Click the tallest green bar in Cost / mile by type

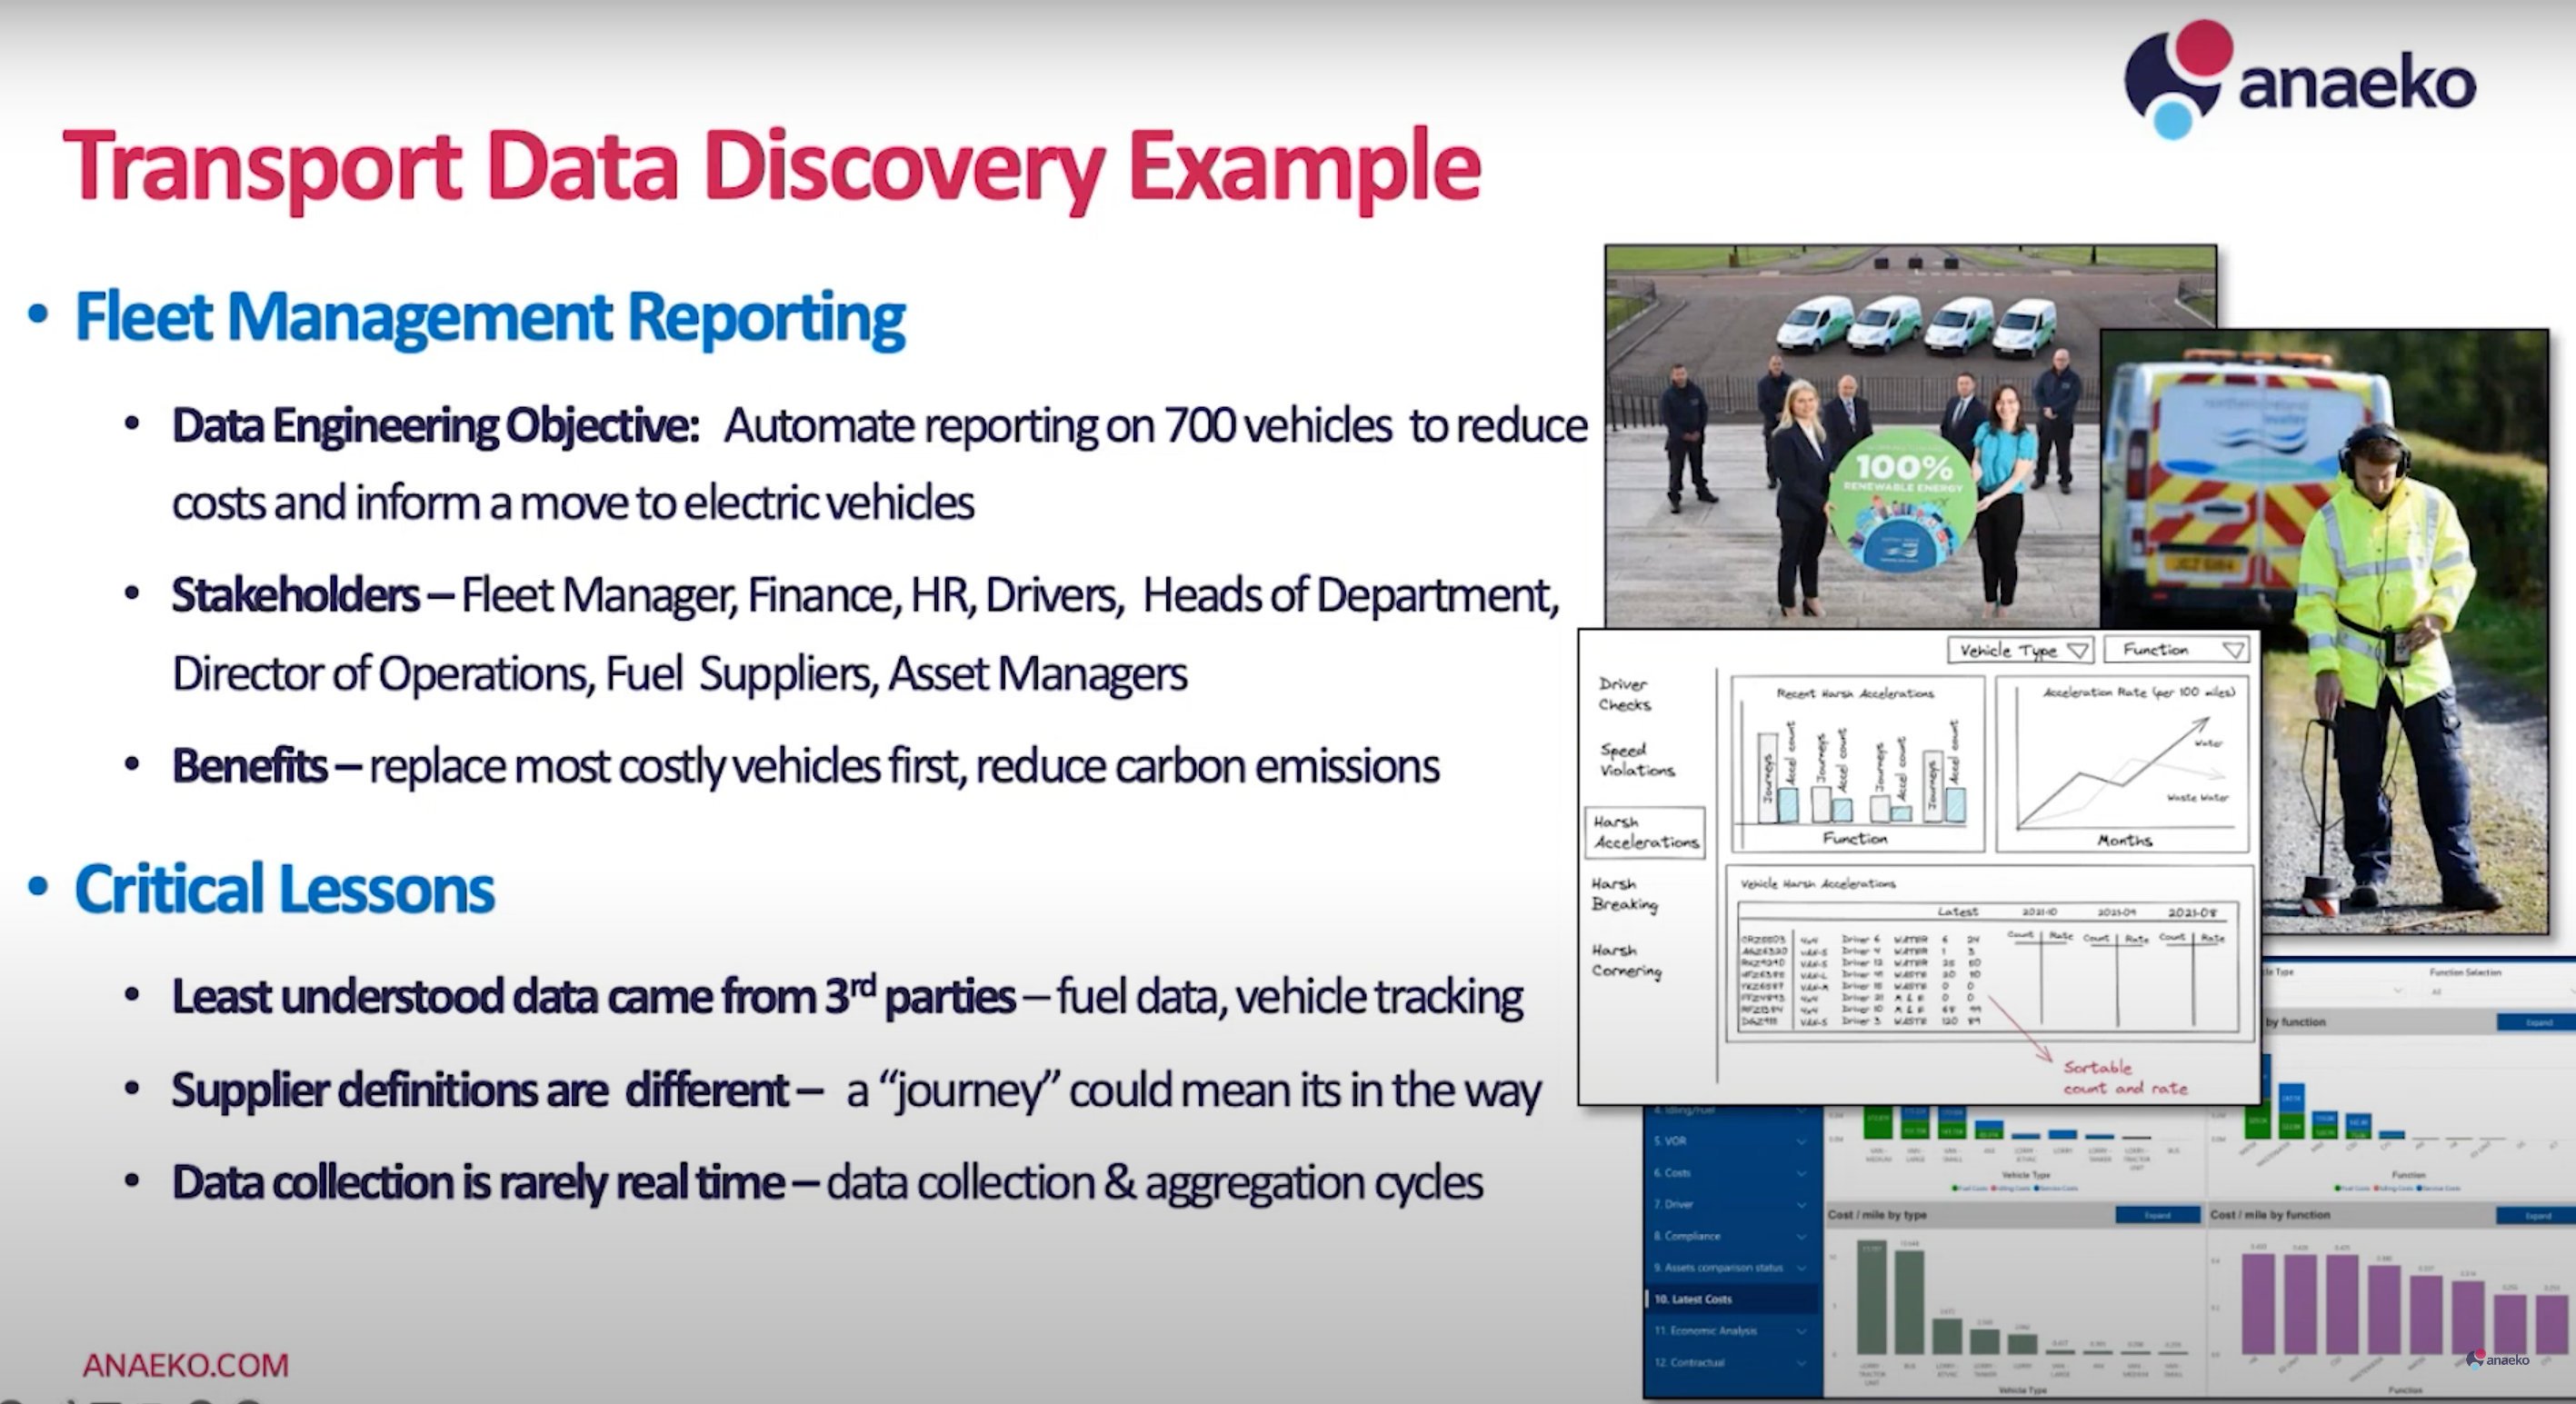[x=1871, y=1297]
